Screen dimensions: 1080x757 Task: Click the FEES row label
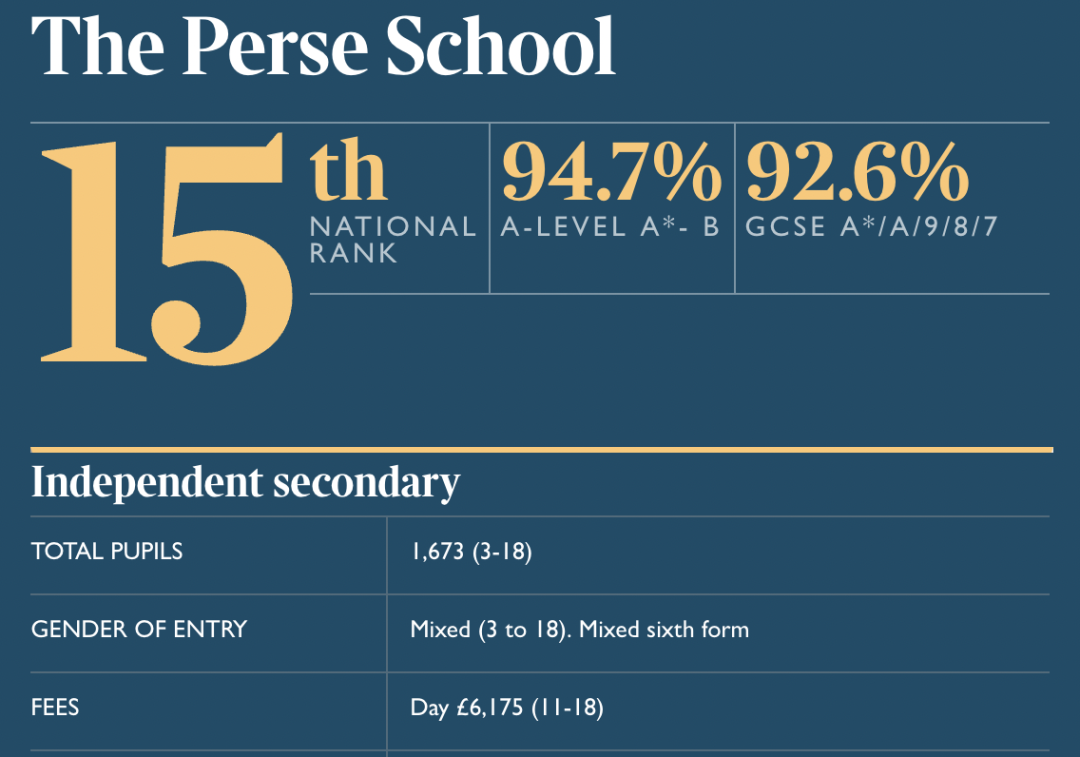55,707
